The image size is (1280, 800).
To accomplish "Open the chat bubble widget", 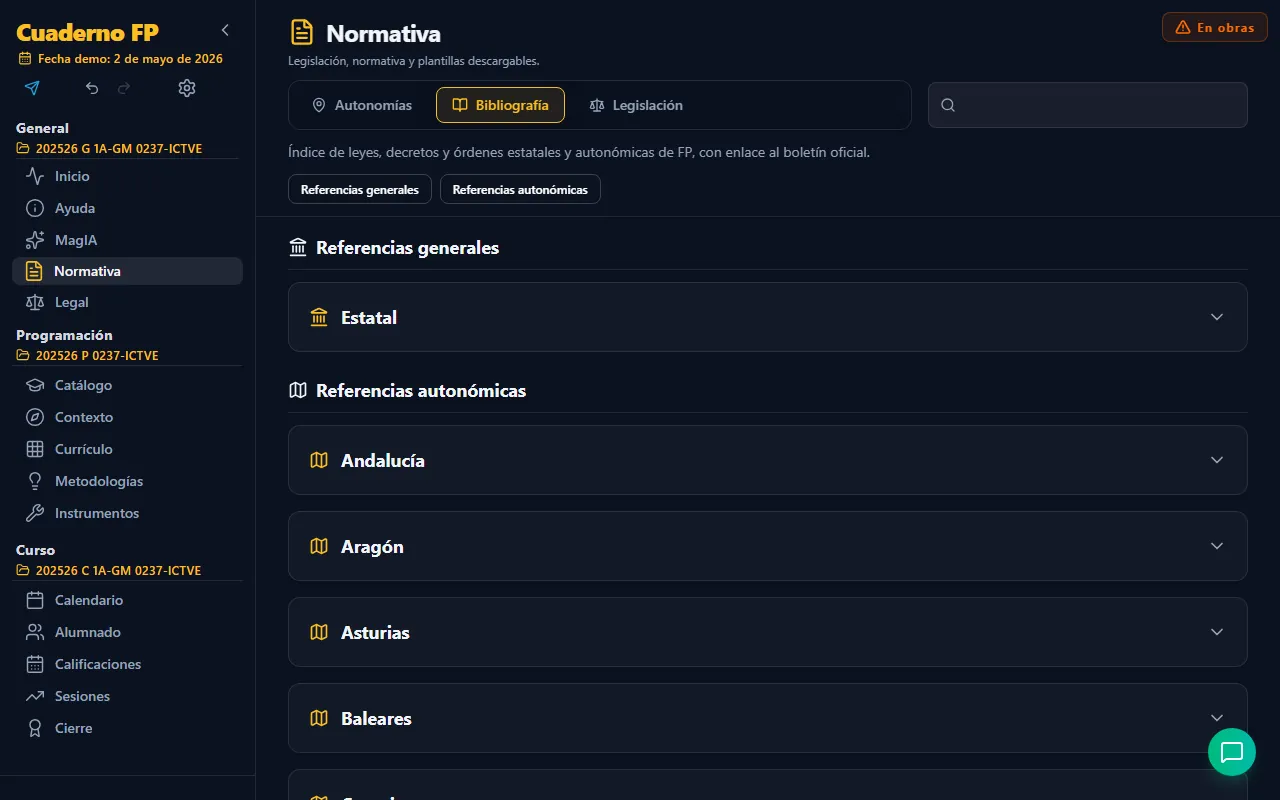I will (1232, 752).
